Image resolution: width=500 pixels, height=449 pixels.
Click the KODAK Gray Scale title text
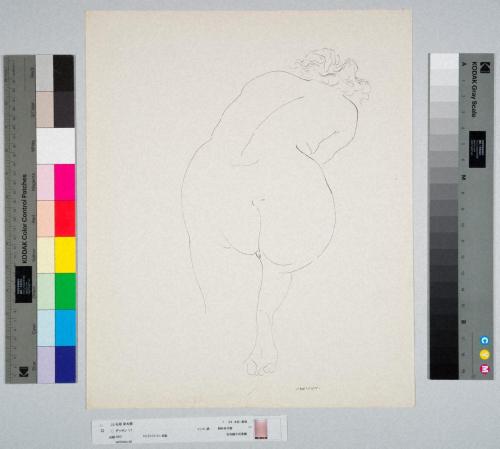474,89
